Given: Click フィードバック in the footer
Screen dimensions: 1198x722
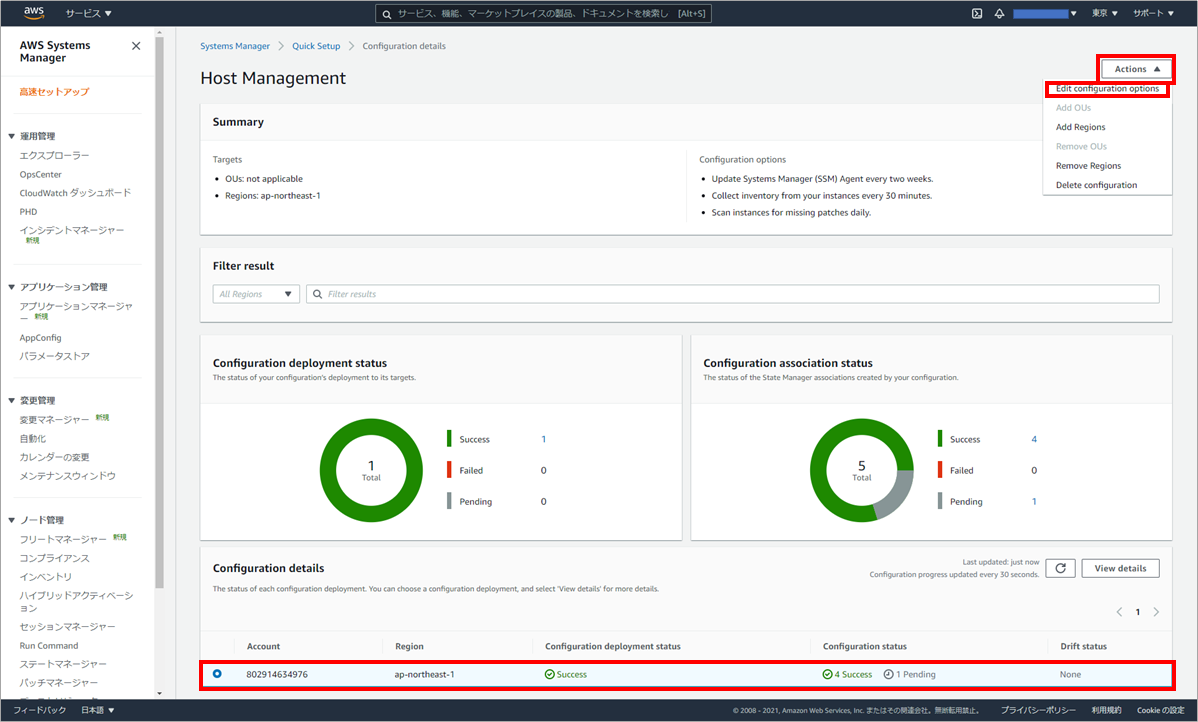Looking at the screenshot, I should coord(40,710).
